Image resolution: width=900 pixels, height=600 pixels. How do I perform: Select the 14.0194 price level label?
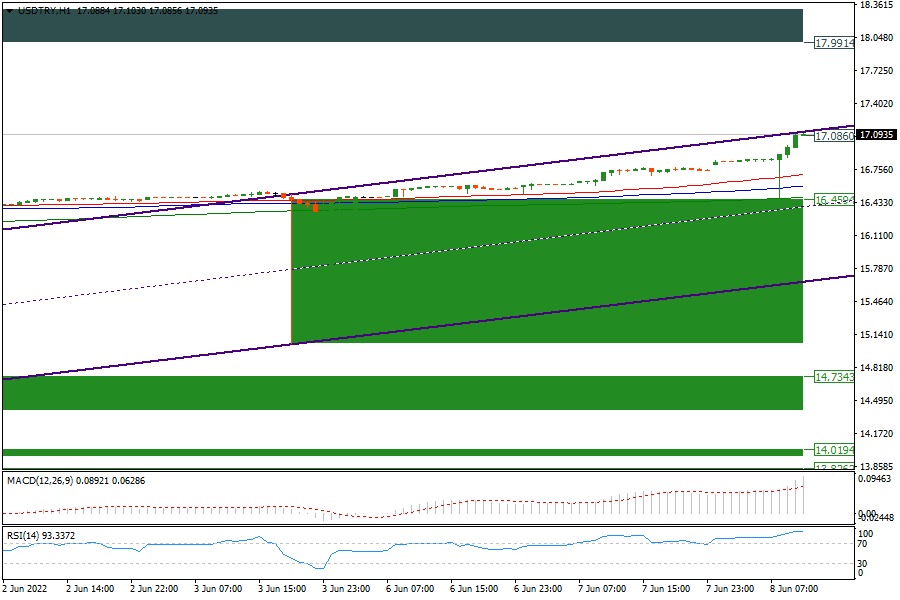click(833, 450)
